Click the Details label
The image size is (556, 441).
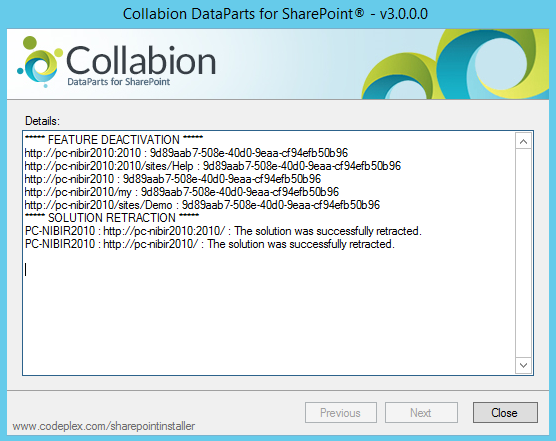tap(42, 121)
